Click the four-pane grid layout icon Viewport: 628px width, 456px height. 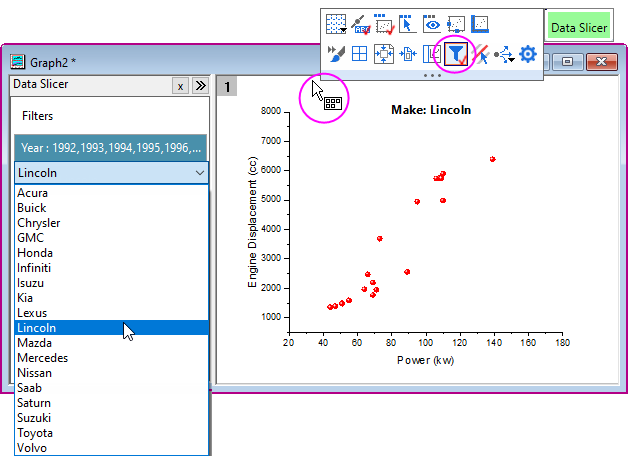point(358,54)
